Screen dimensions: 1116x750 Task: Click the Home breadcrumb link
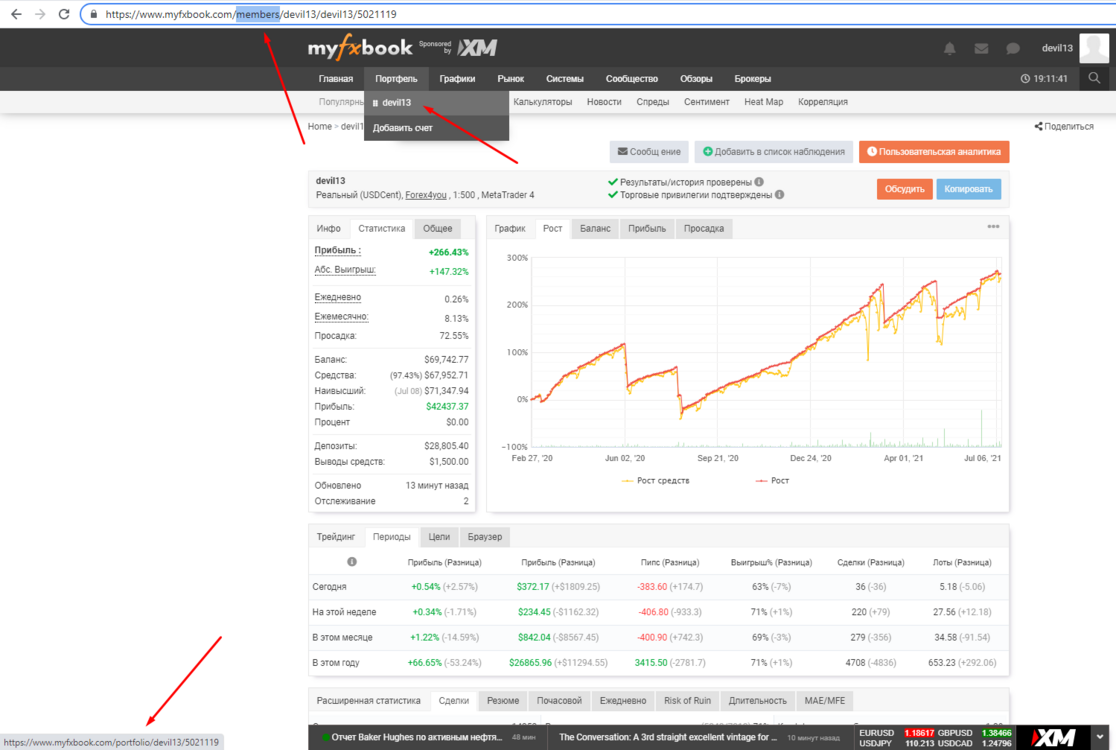tap(320, 126)
